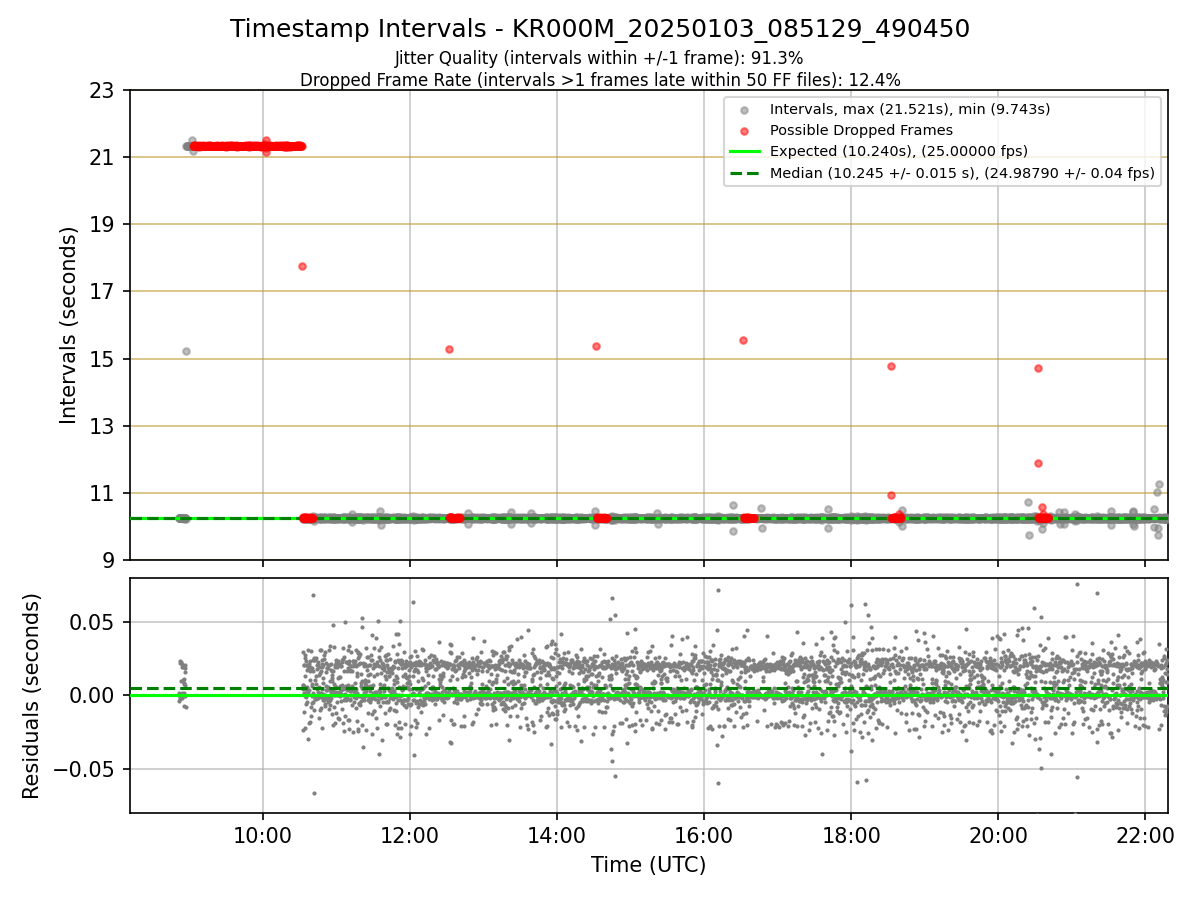
Task: Select the gray dot marker beside the Intervals legend entry
Action: click(x=744, y=110)
